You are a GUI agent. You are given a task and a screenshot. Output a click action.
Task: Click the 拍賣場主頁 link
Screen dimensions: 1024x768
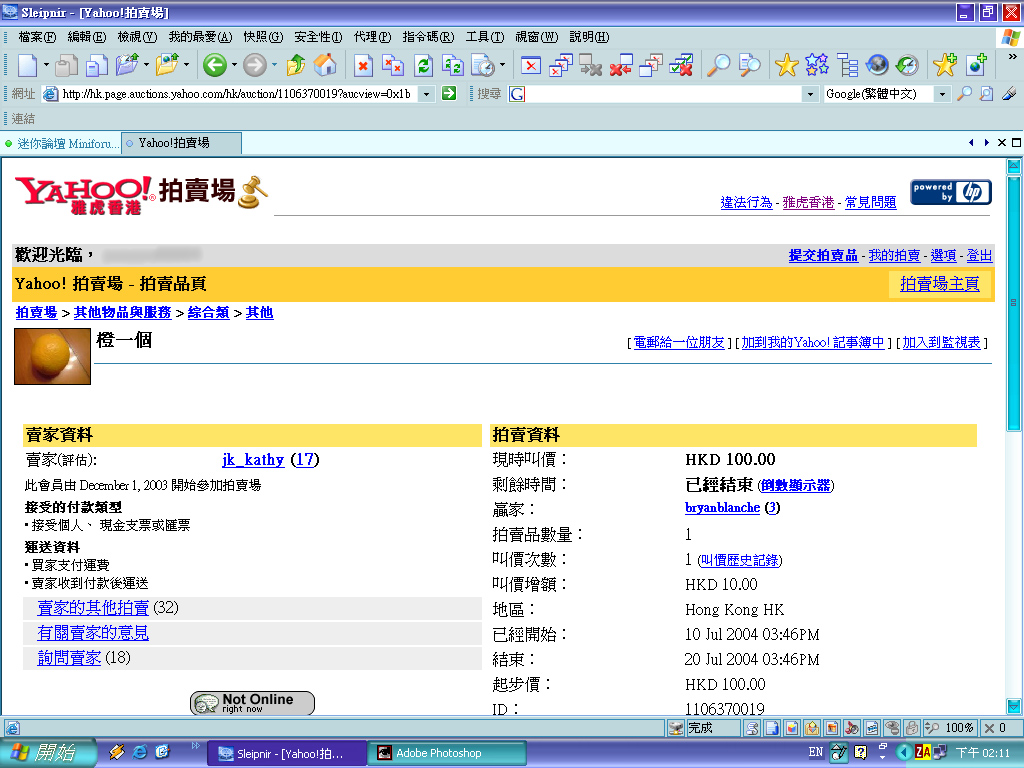click(x=939, y=283)
